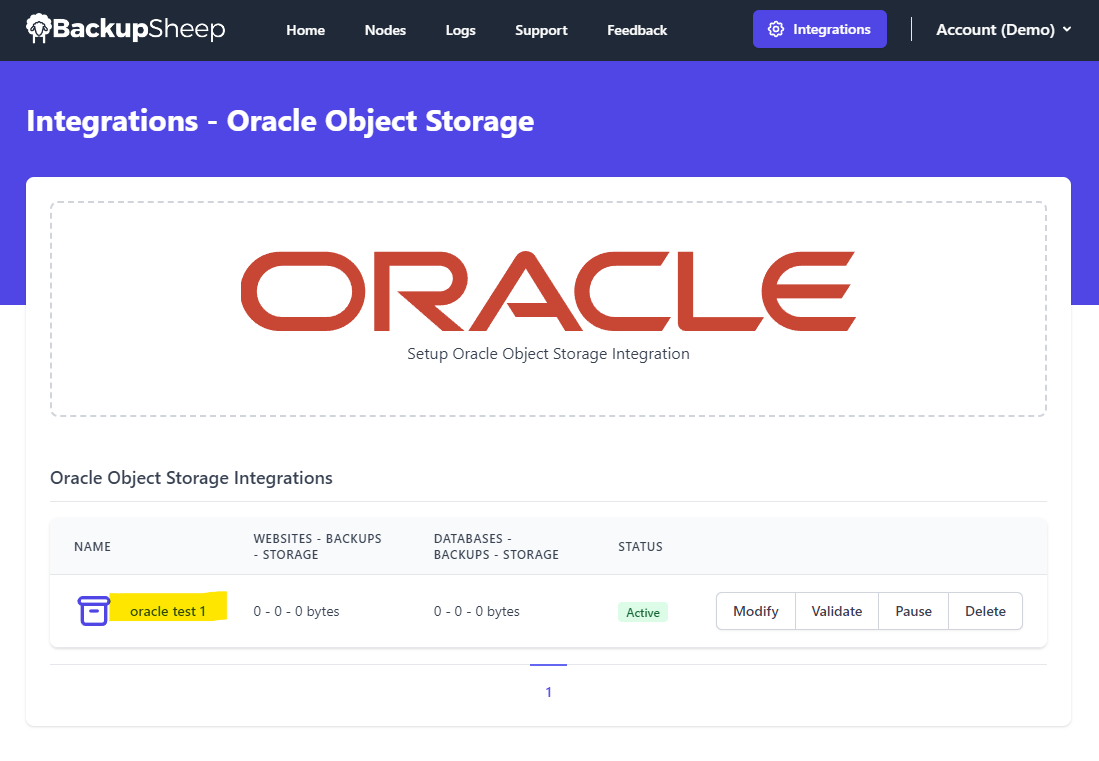Click Setup Oracle Object Storage Integration link
Screen dimensions: 1099x761
pyautogui.click(x=548, y=354)
